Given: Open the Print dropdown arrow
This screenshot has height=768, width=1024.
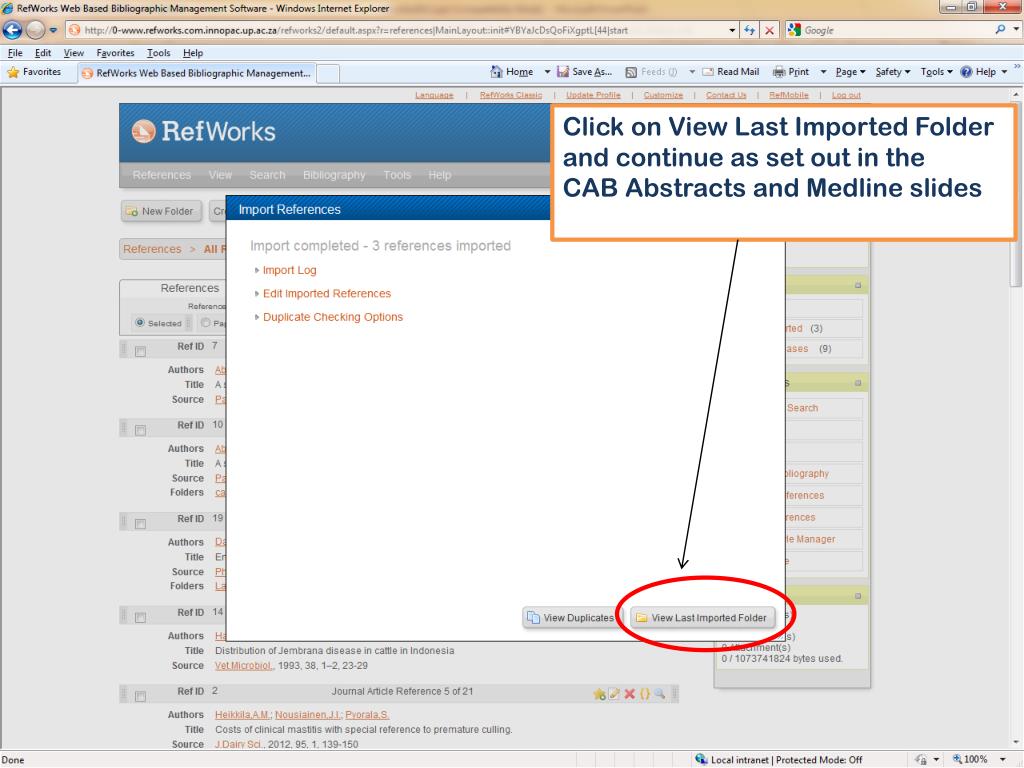Looking at the screenshot, I should pyautogui.click(x=823, y=72).
